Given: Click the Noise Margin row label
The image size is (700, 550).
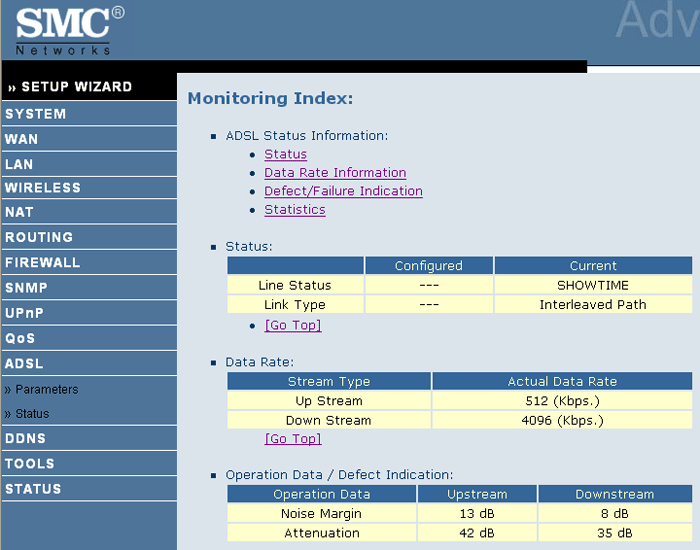Looking at the screenshot, I should (x=321, y=513).
